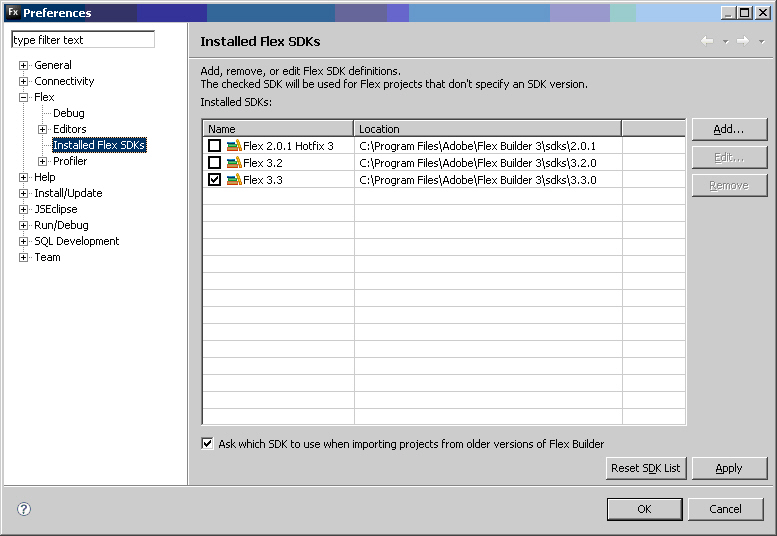Click the Edit... button
Image resolution: width=777 pixels, height=536 pixels.
(729, 158)
